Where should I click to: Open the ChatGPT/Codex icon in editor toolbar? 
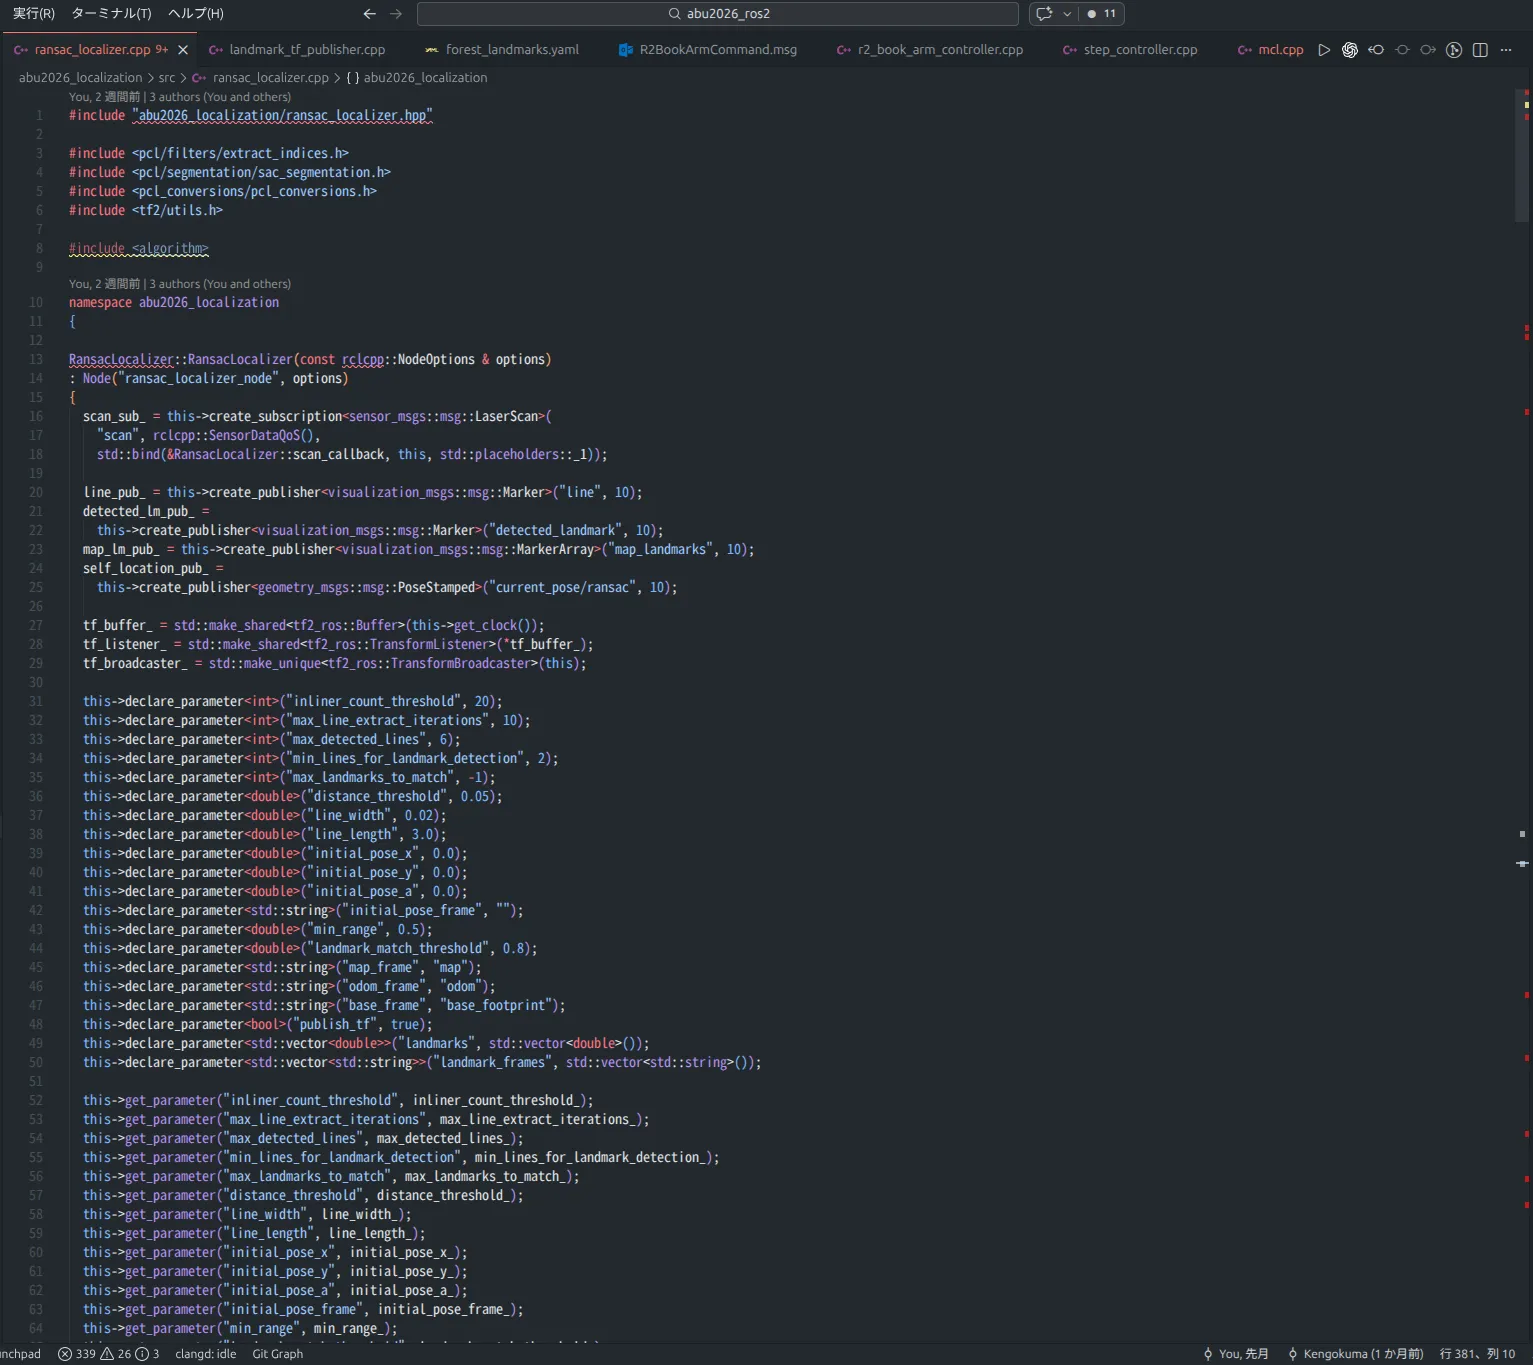[1350, 50]
